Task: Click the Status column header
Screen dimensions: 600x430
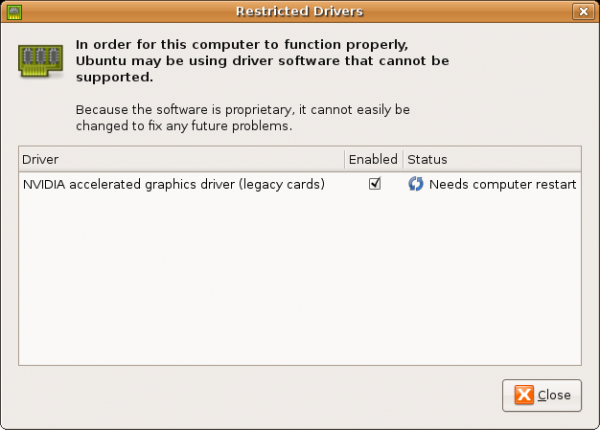Action: click(x=491, y=159)
